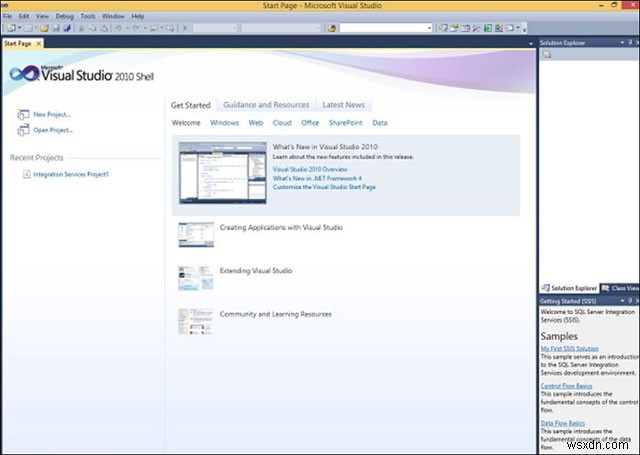The image size is (640, 455).
Task: Open the Object Browser toolbar icon
Action: click(x=465, y=28)
